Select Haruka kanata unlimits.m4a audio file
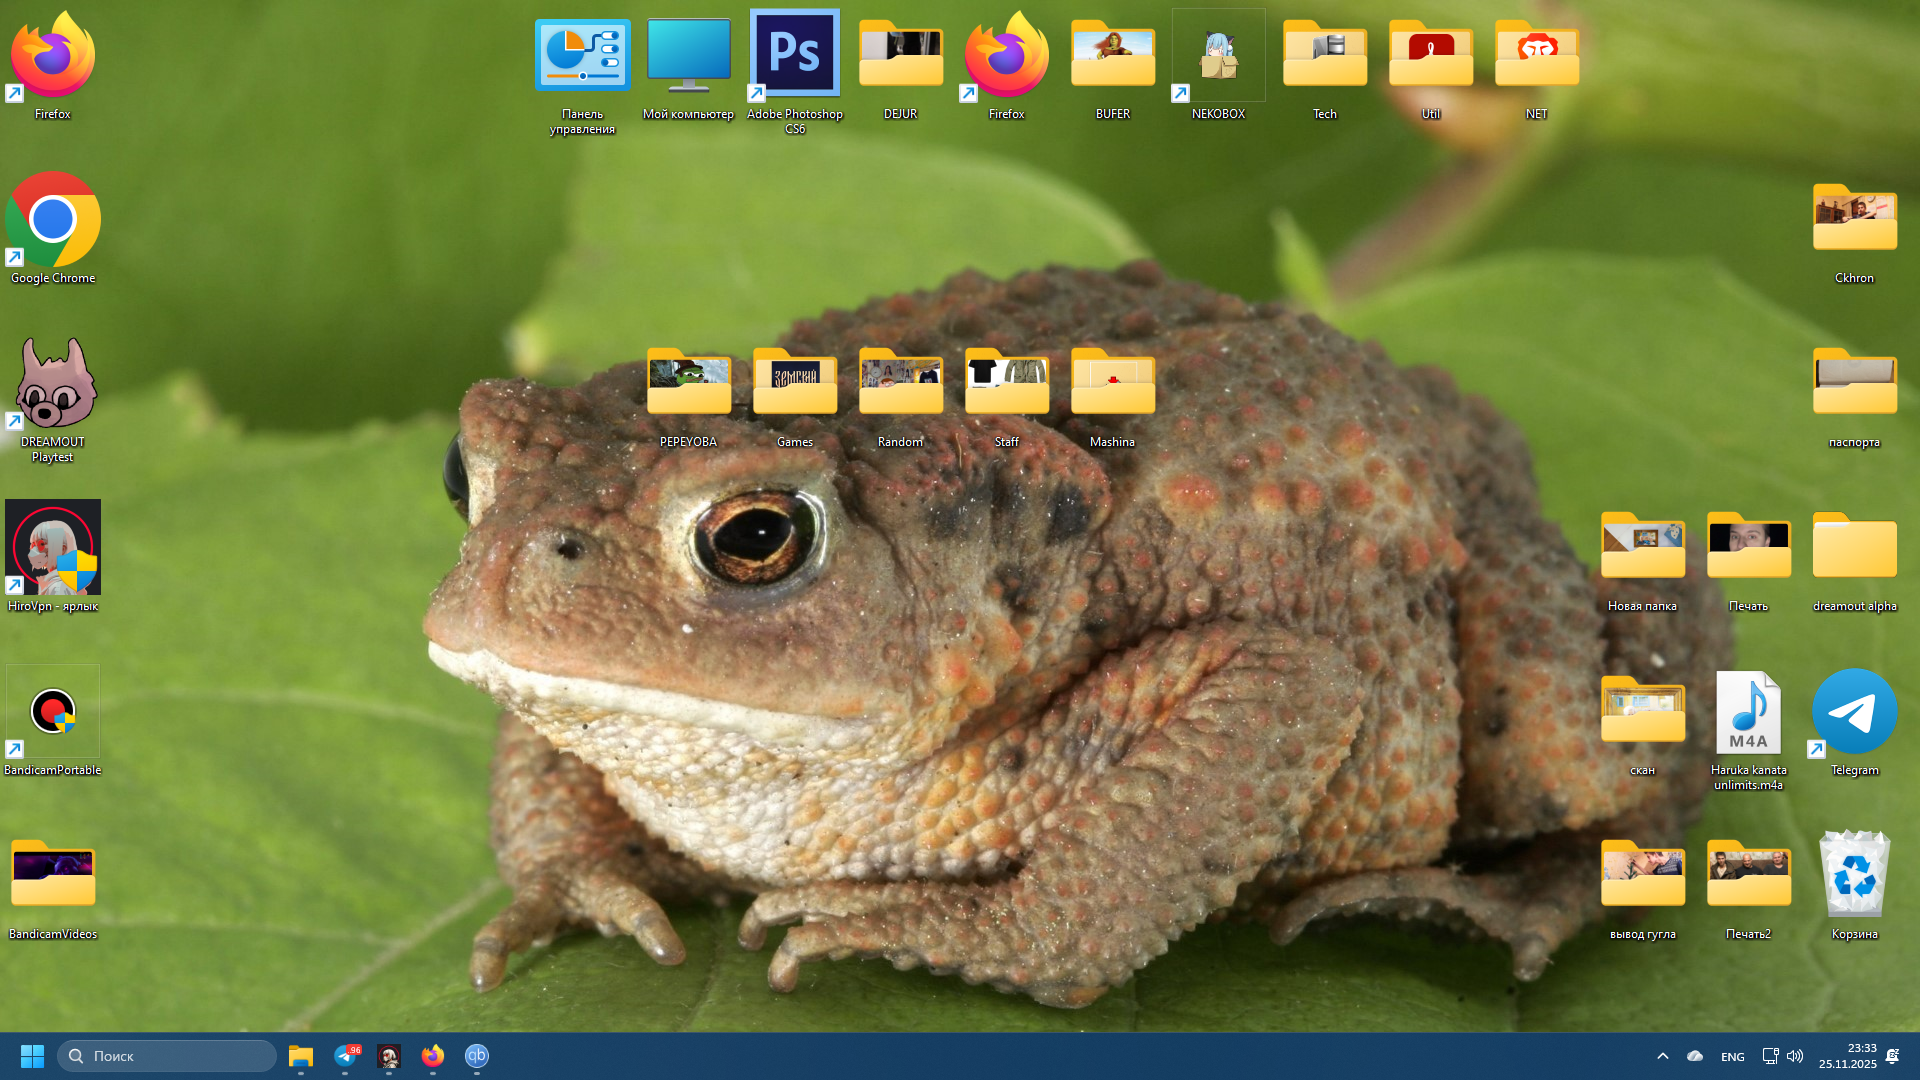1920x1080 pixels. [x=1748, y=714]
